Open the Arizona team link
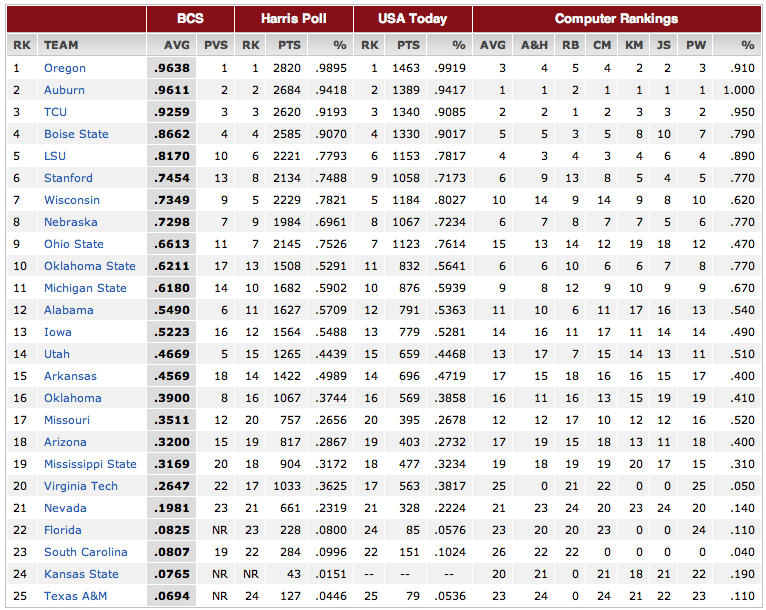 click(x=65, y=442)
